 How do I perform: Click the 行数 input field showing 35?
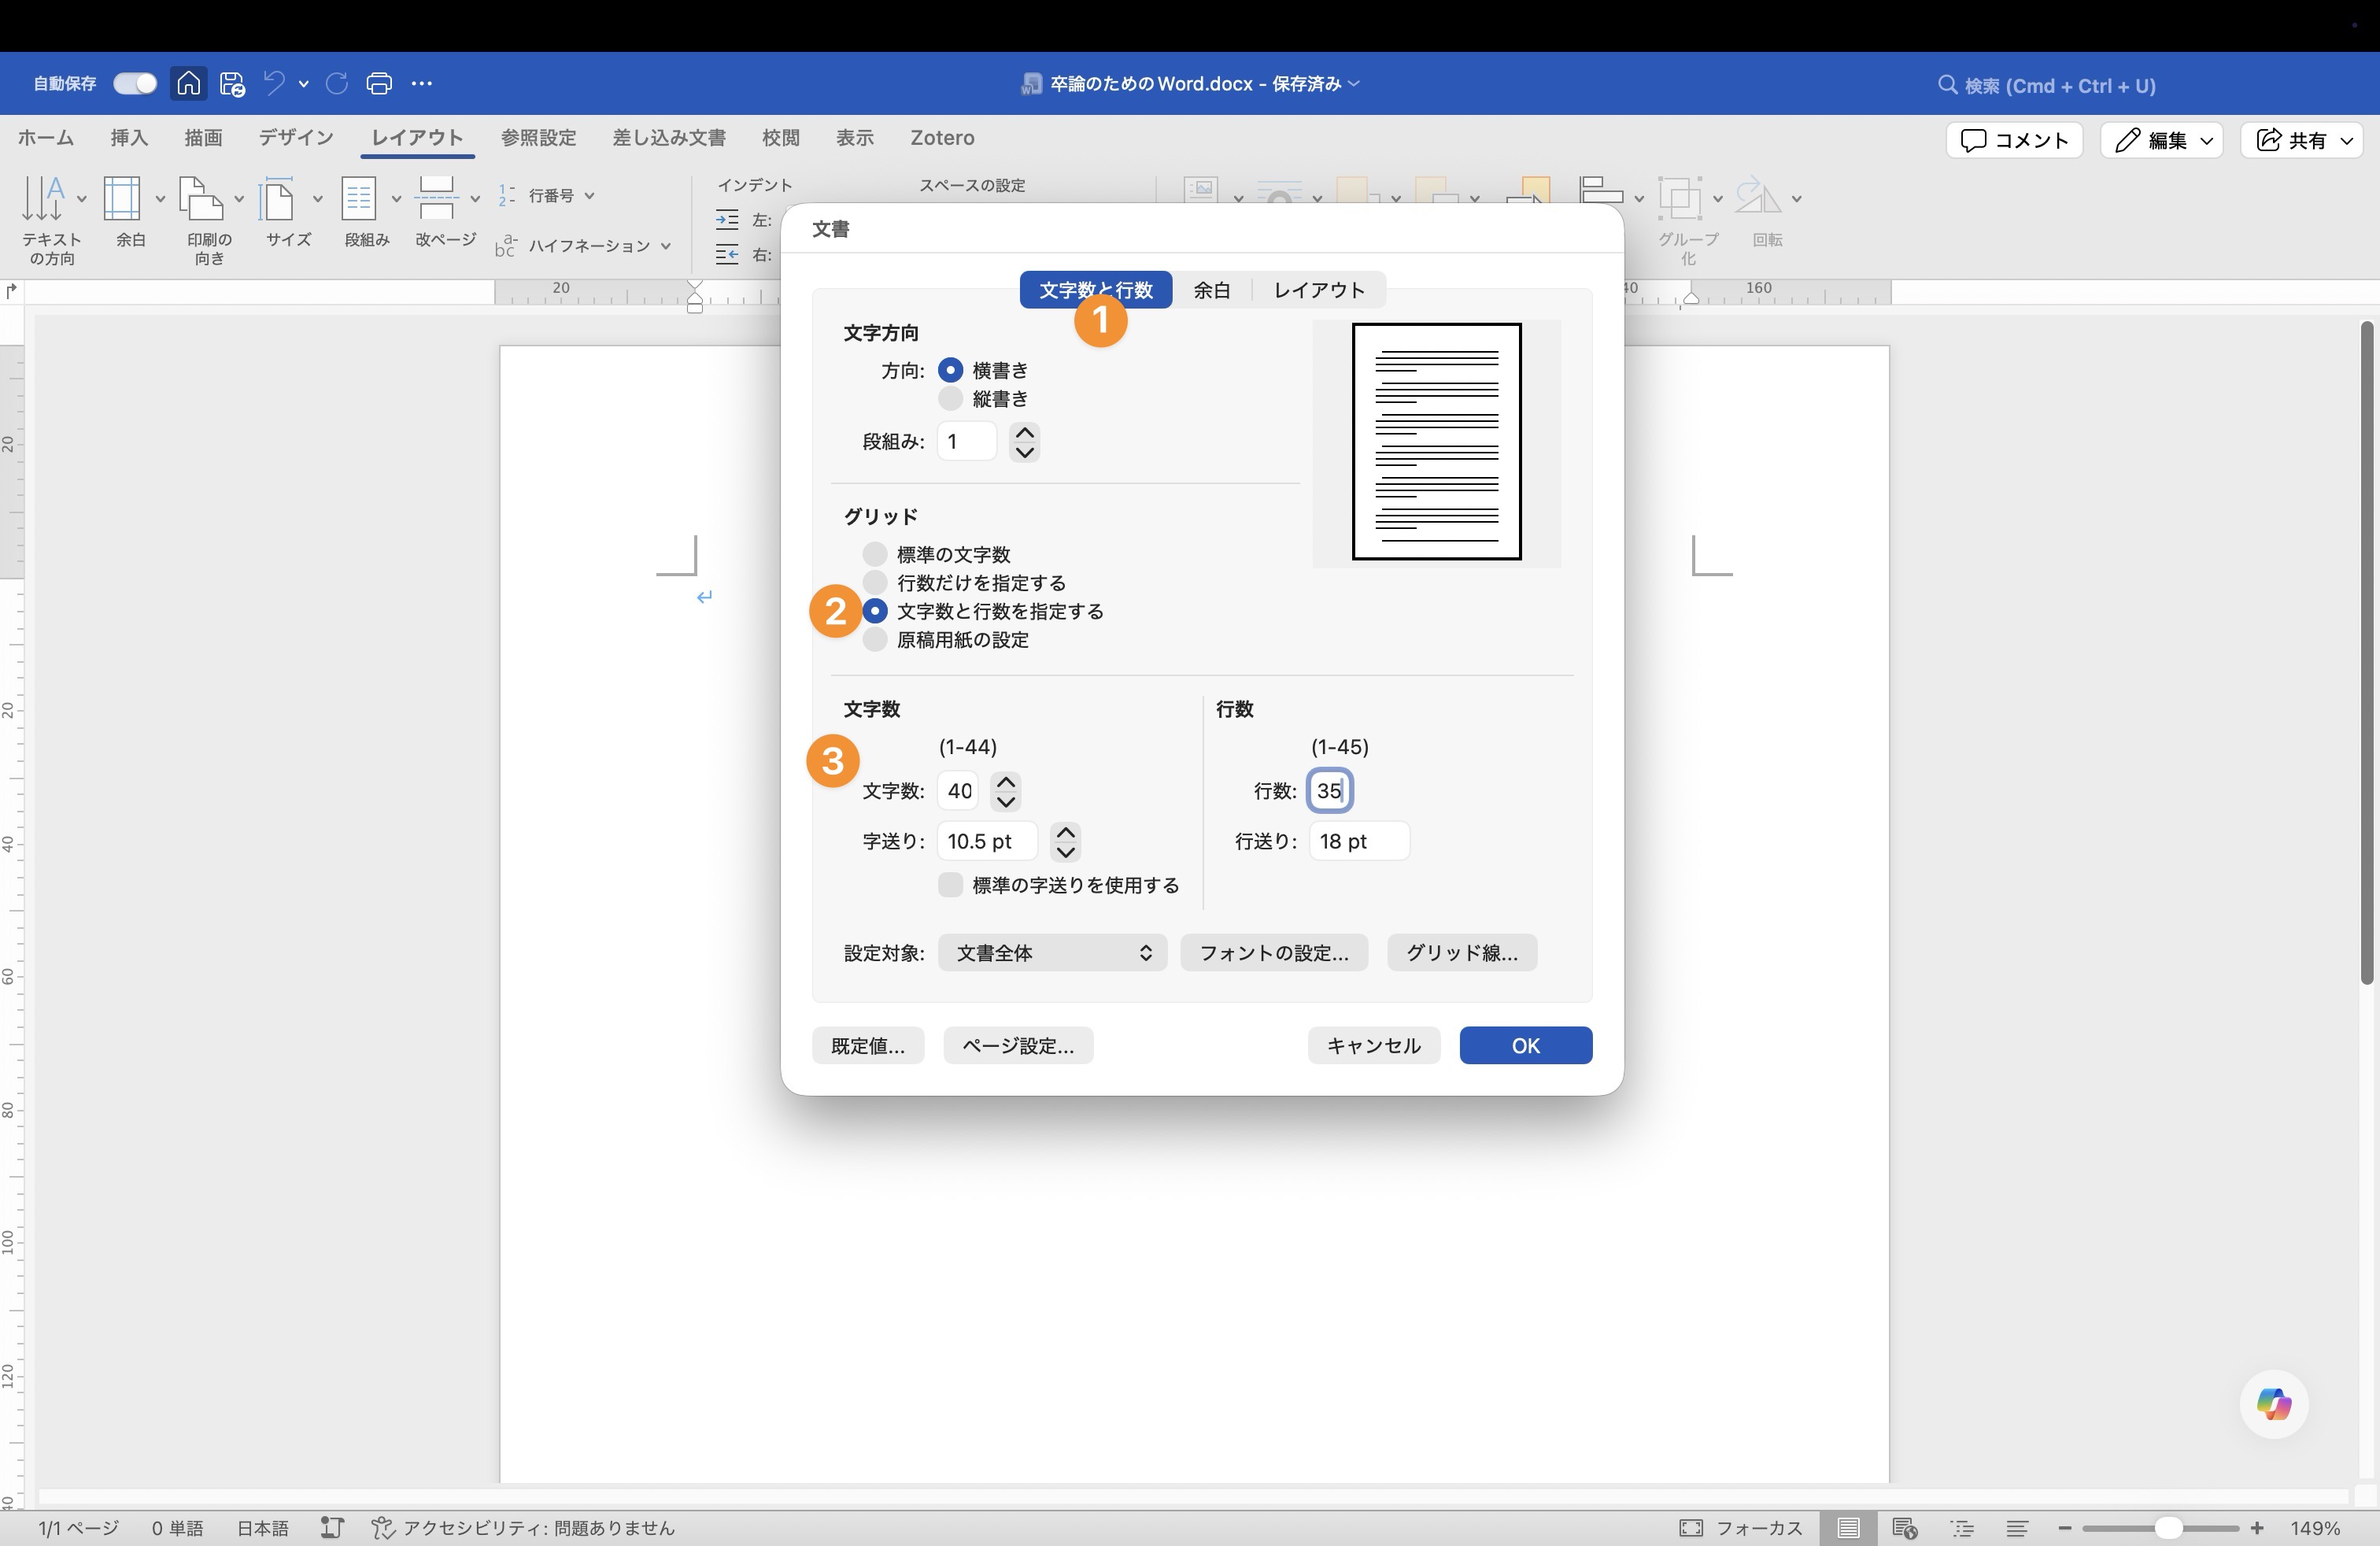[1330, 790]
